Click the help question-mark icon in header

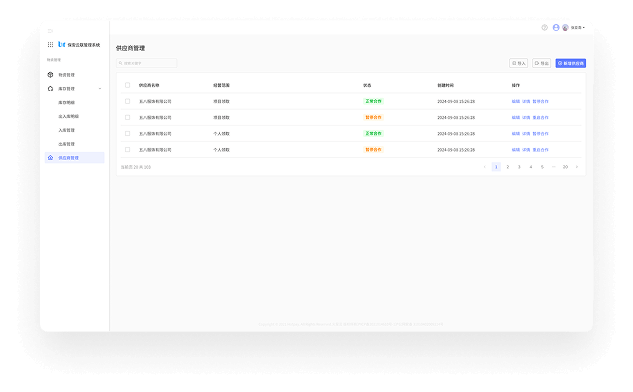pyautogui.click(x=545, y=27)
